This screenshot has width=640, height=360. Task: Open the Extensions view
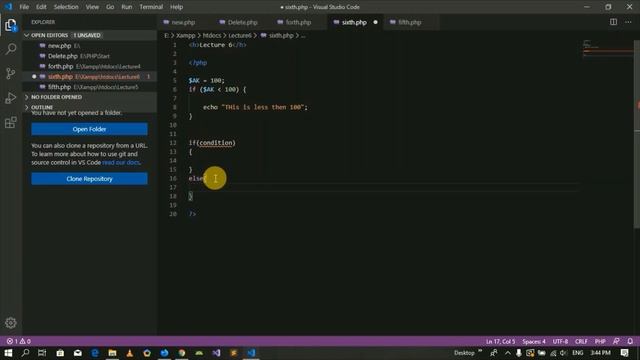point(11,122)
